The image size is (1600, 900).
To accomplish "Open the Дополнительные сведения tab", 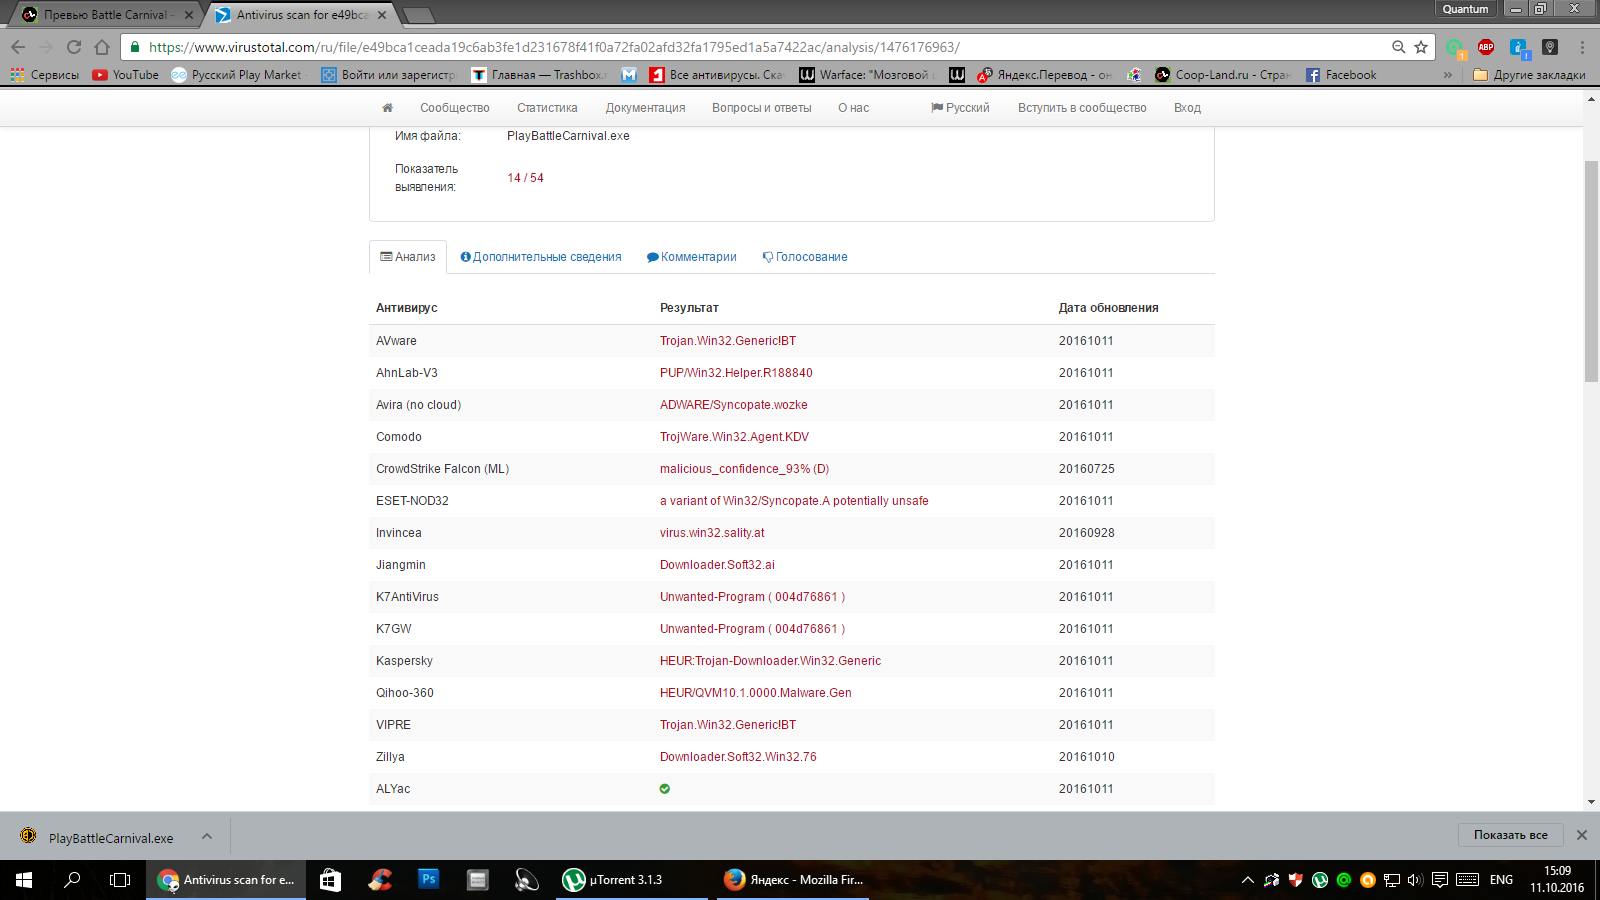I will 541,257.
